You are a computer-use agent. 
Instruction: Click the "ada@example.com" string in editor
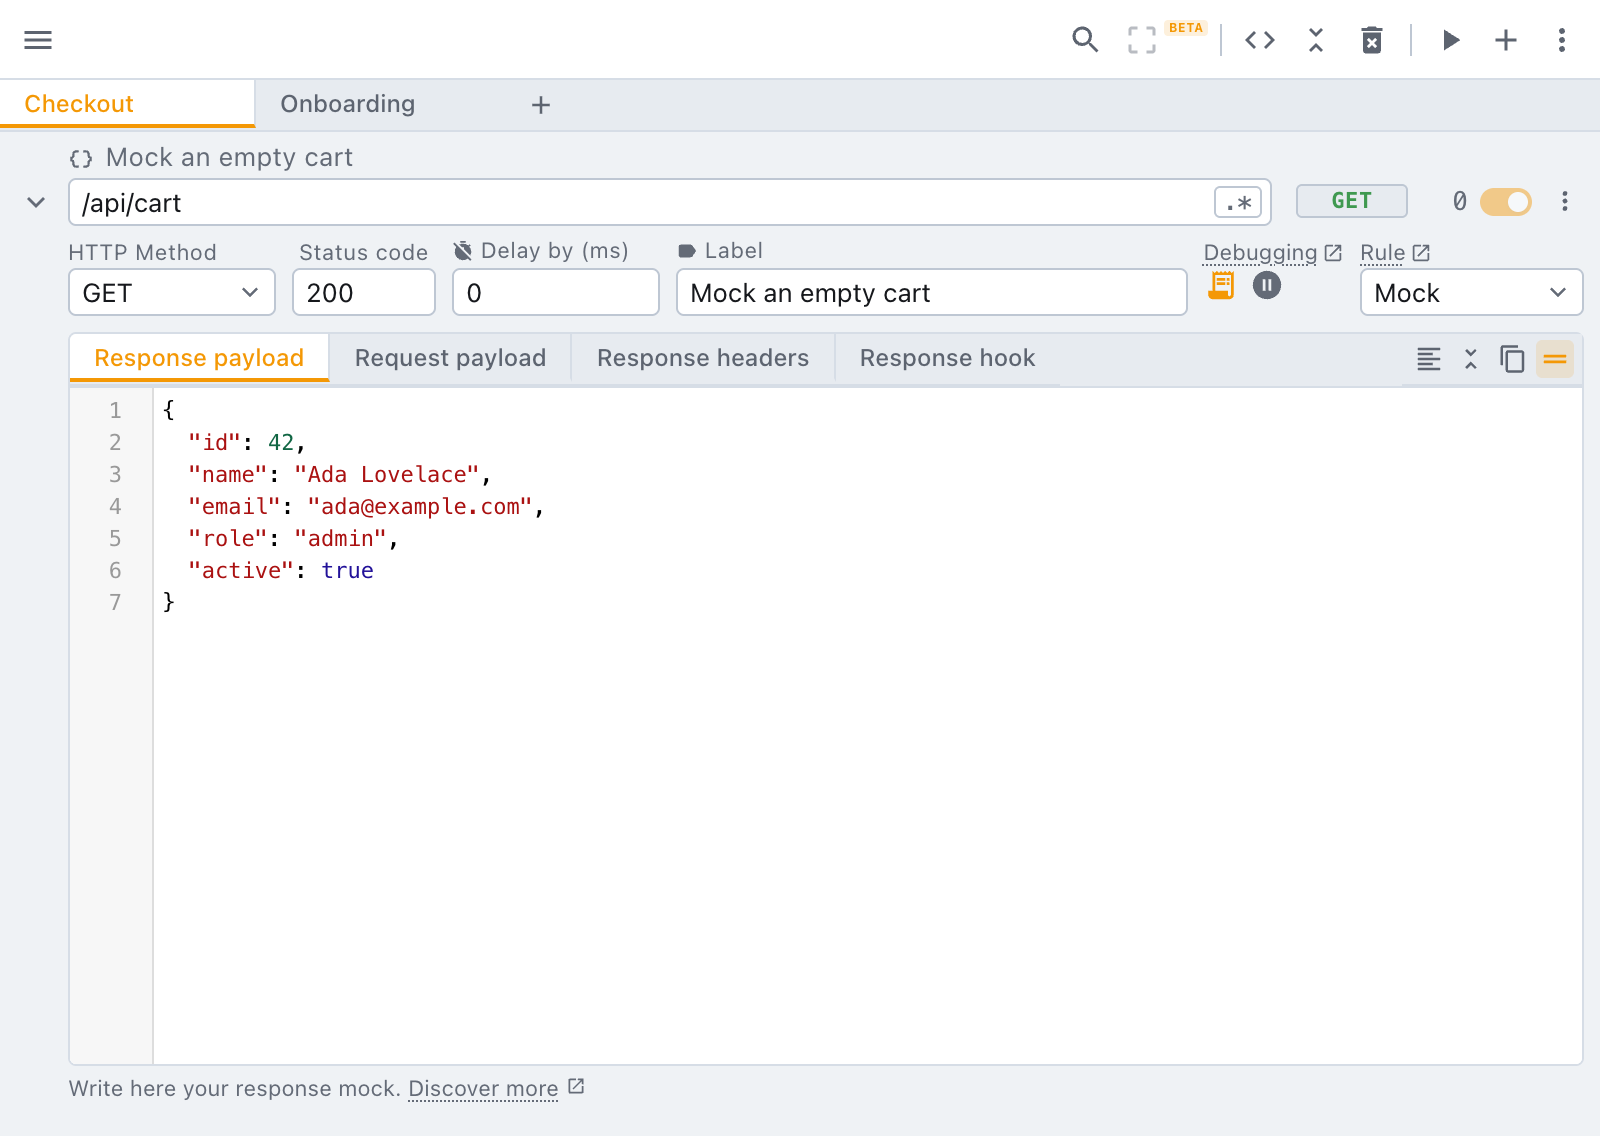click(x=420, y=506)
